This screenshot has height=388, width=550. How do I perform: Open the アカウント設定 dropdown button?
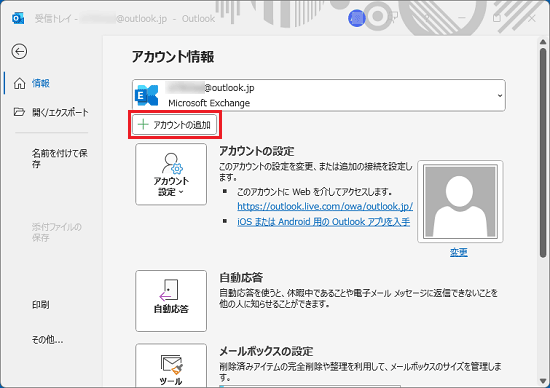coord(171,174)
